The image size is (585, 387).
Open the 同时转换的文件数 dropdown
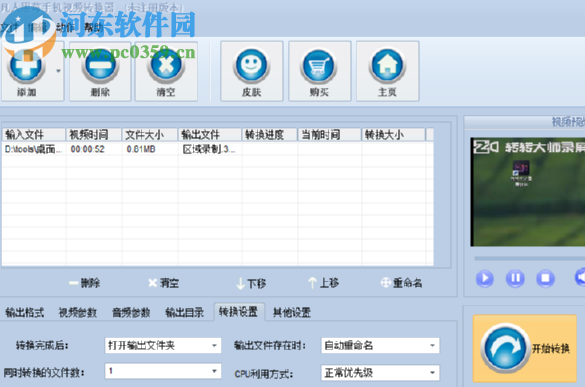(x=163, y=371)
